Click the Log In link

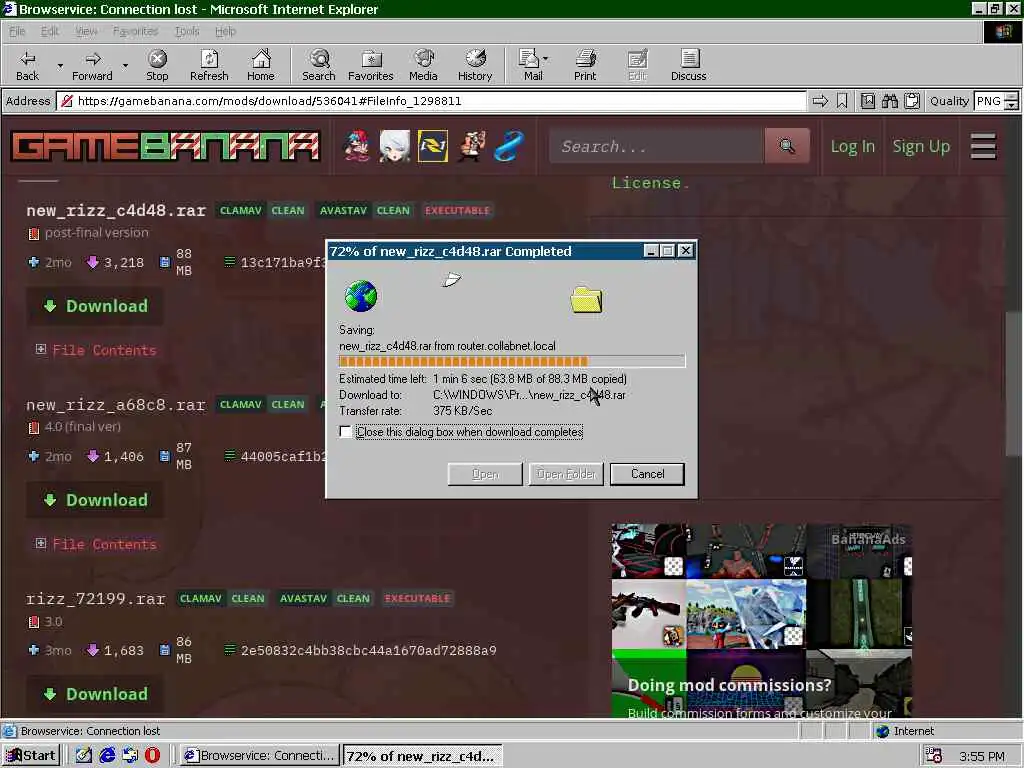tap(852, 146)
